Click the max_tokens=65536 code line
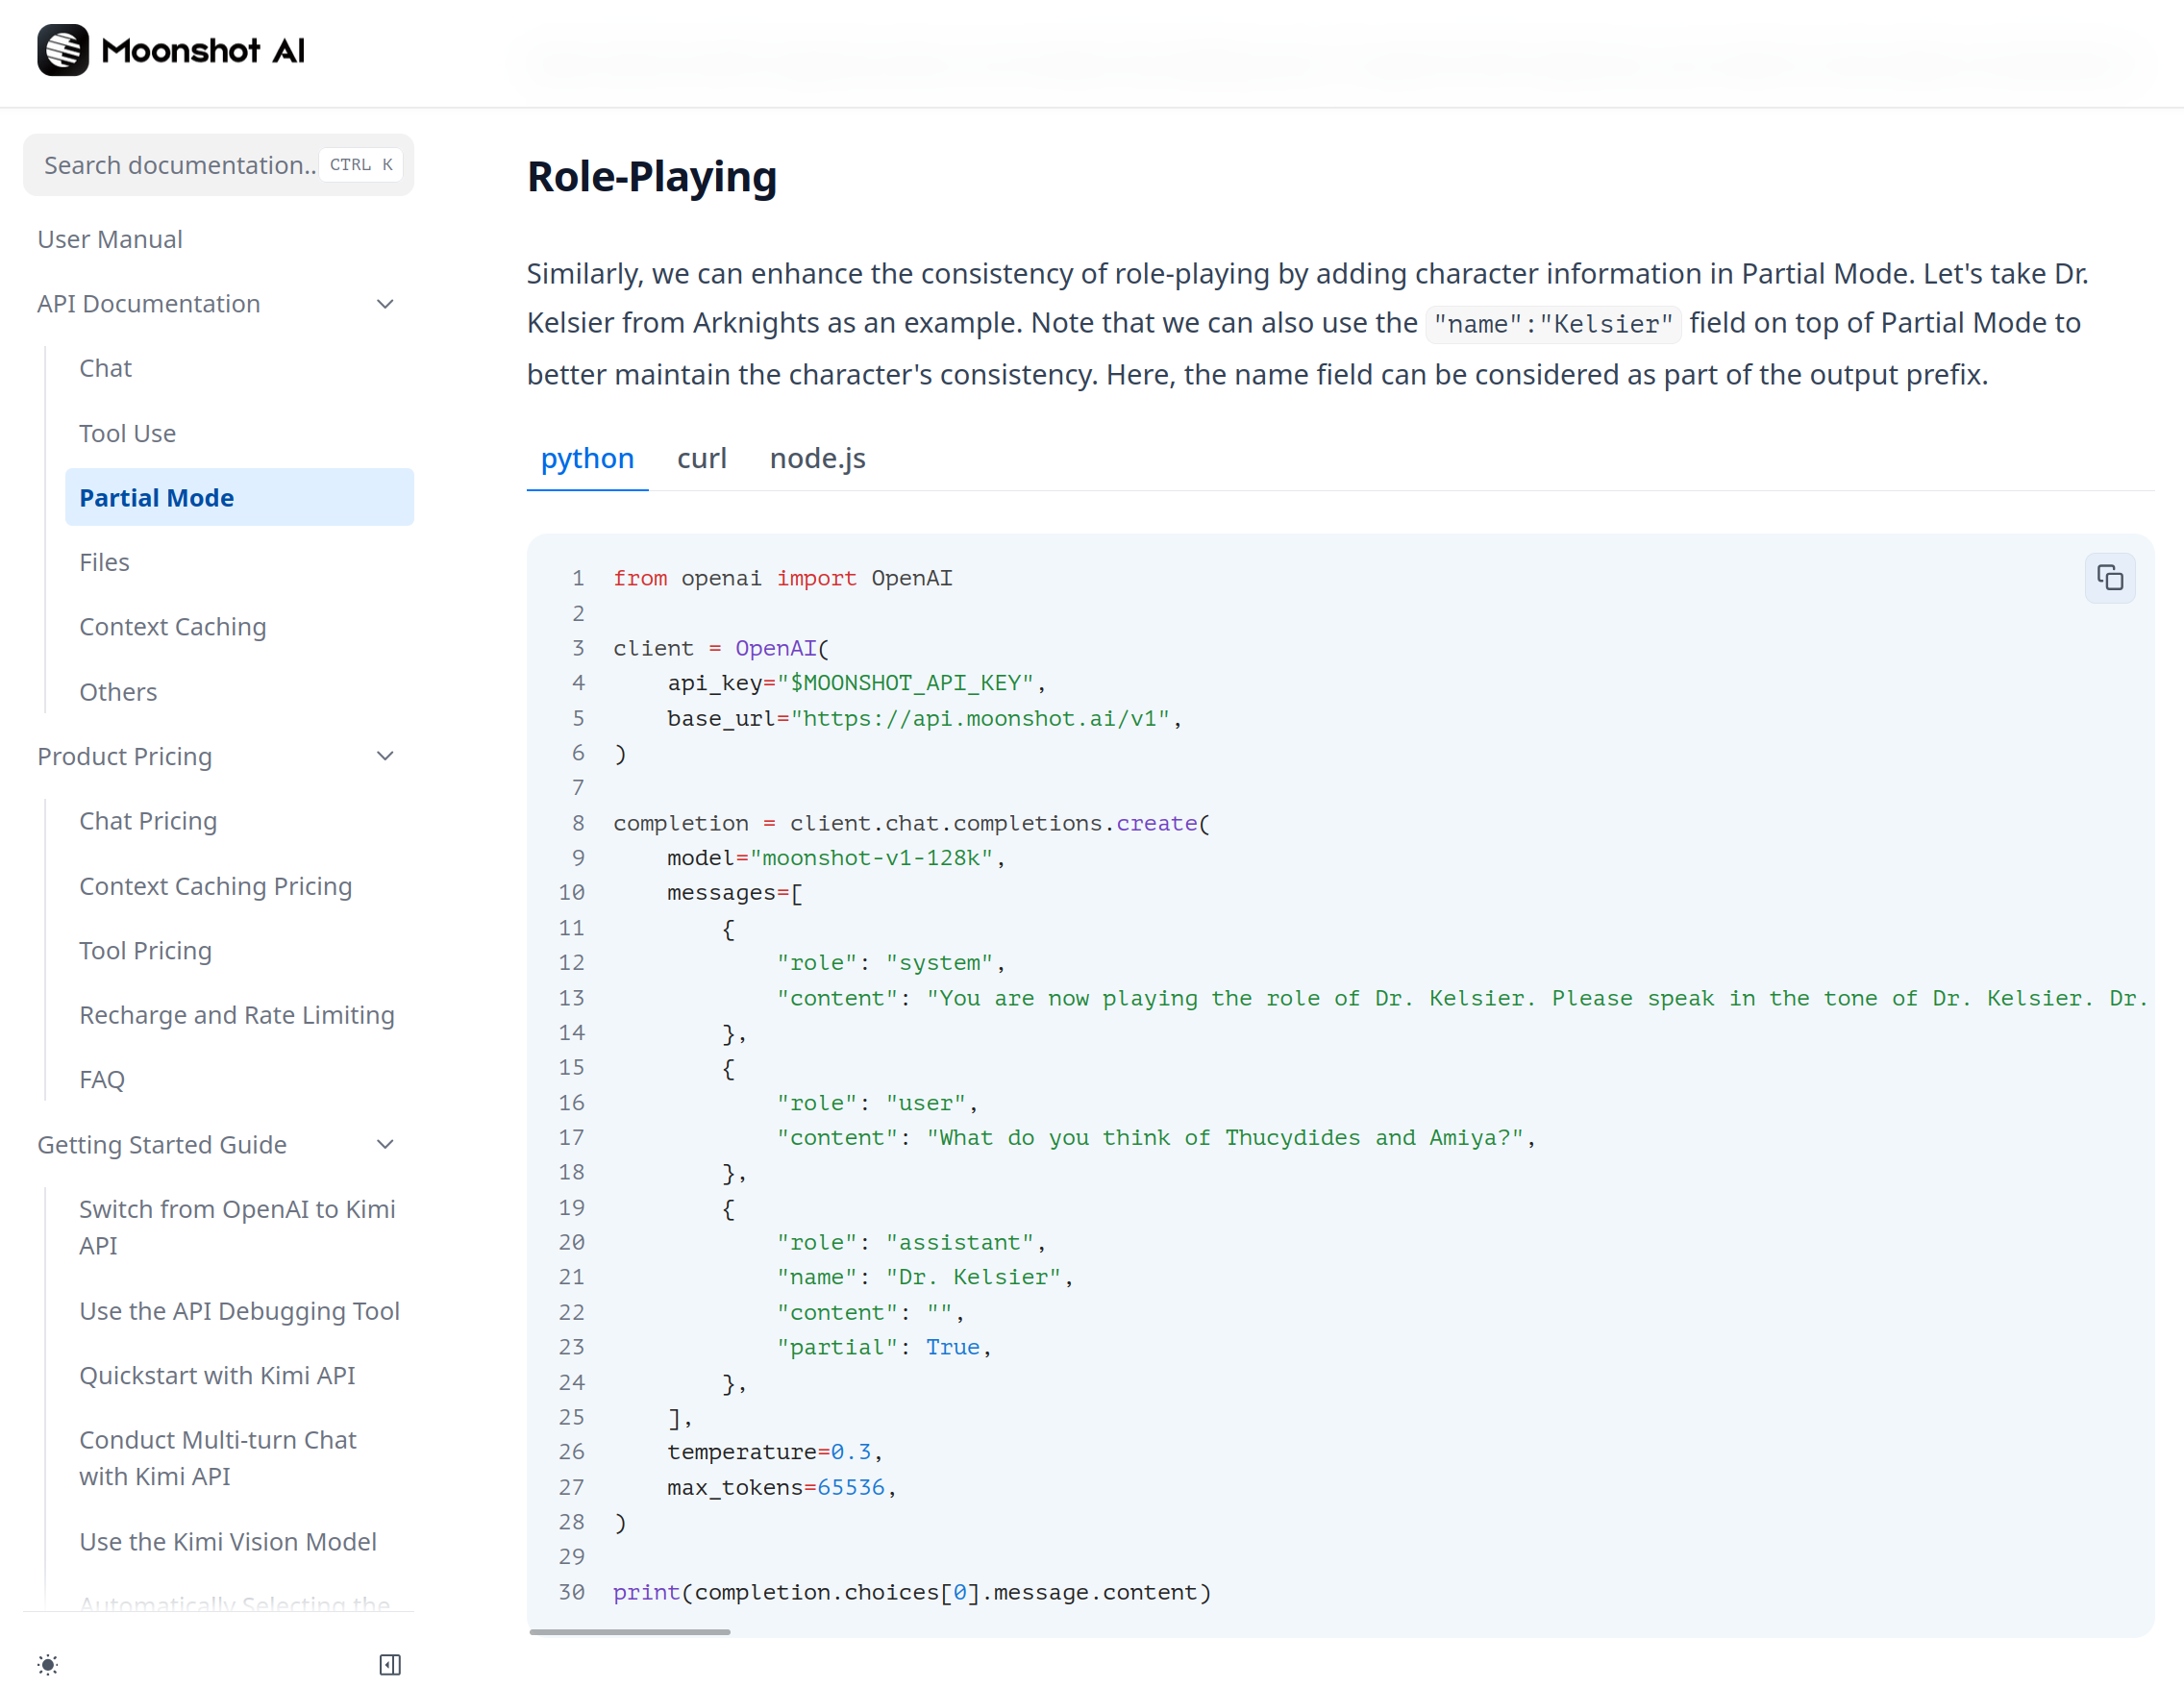The height and width of the screenshot is (1688, 2184). click(x=781, y=1486)
